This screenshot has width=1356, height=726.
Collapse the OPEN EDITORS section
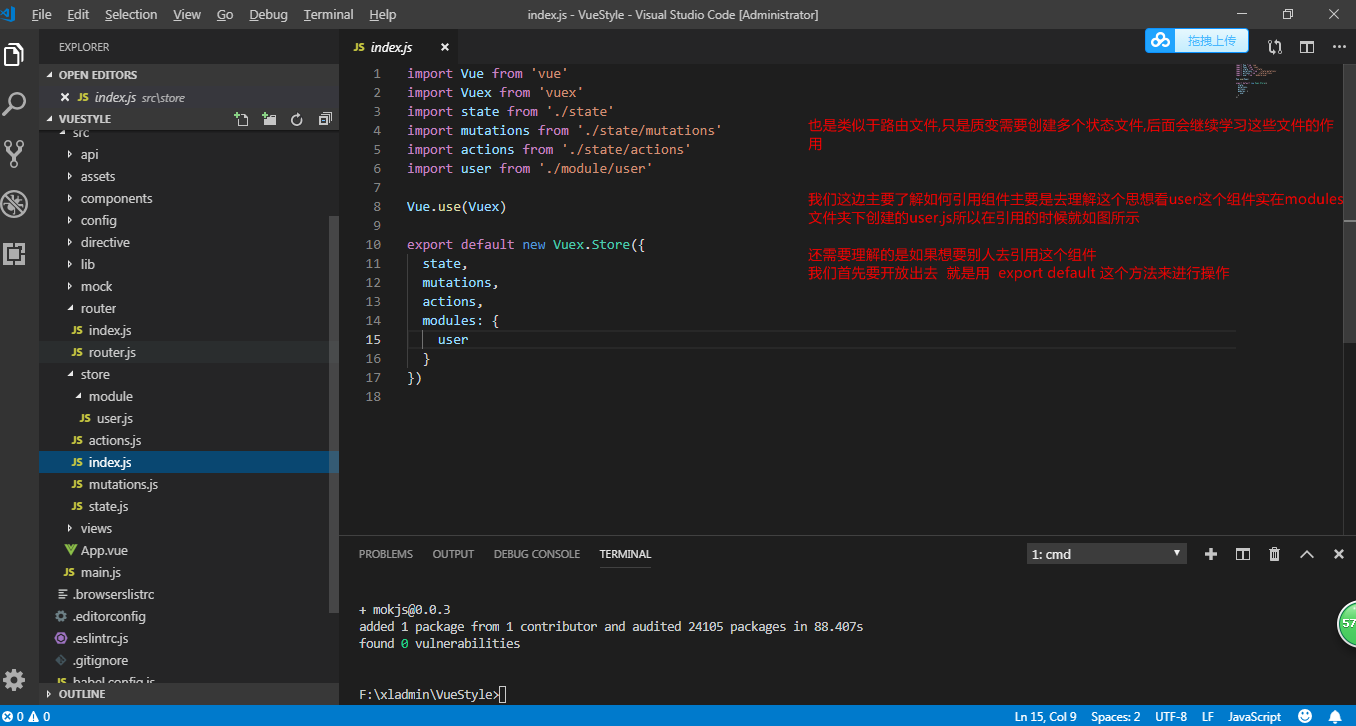189,75
